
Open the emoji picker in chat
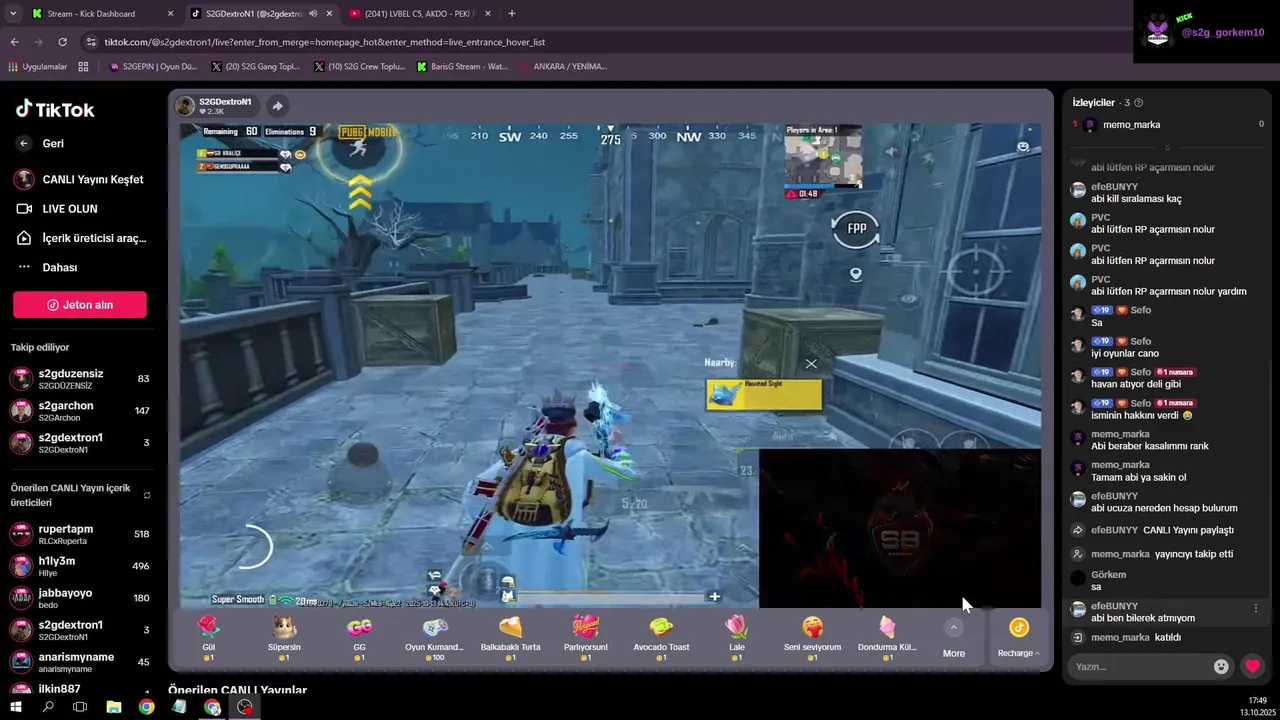[x=1221, y=666]
